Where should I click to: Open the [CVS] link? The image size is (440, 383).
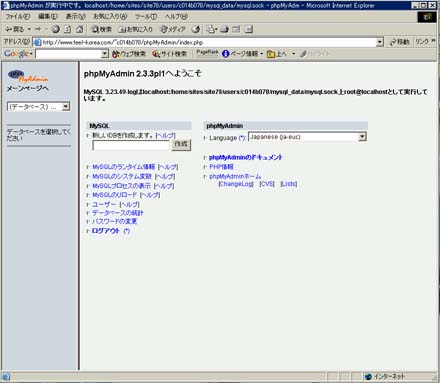coord(267,184)
